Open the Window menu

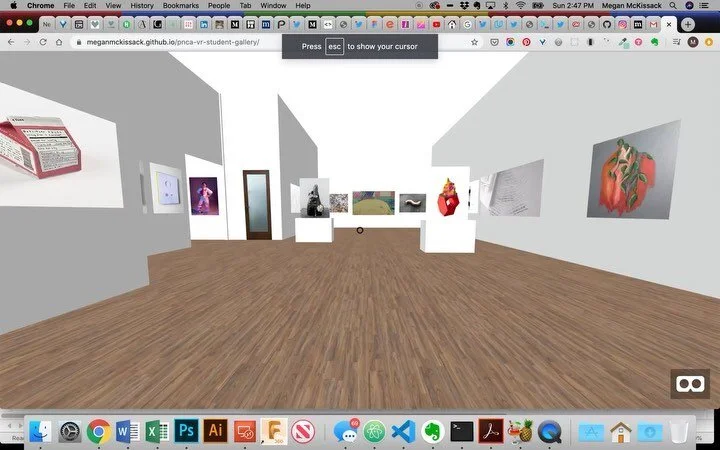tap(273, 6)
